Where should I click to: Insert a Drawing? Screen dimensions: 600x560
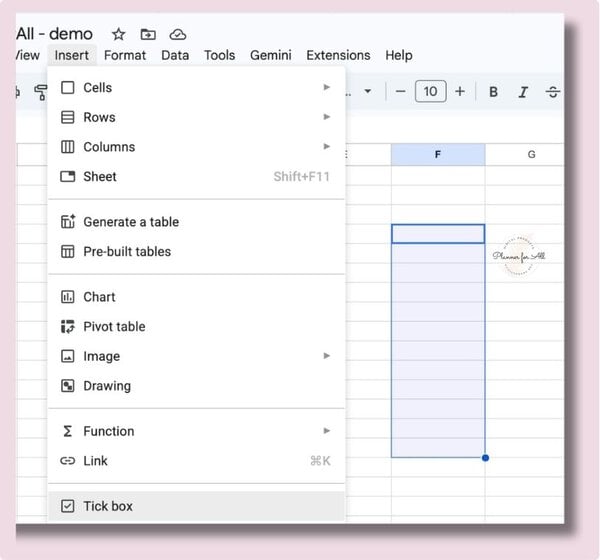[196, 386]
